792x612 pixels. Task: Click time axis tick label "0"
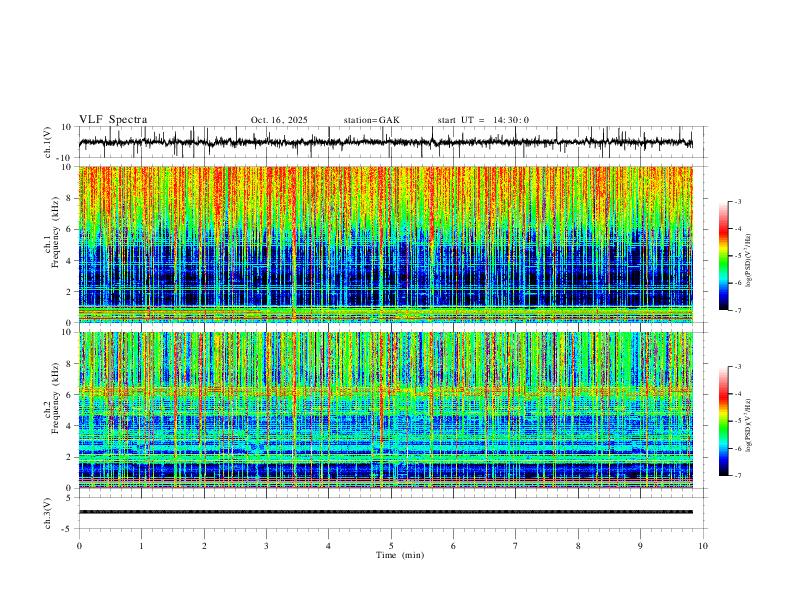[x=79, y=546]
